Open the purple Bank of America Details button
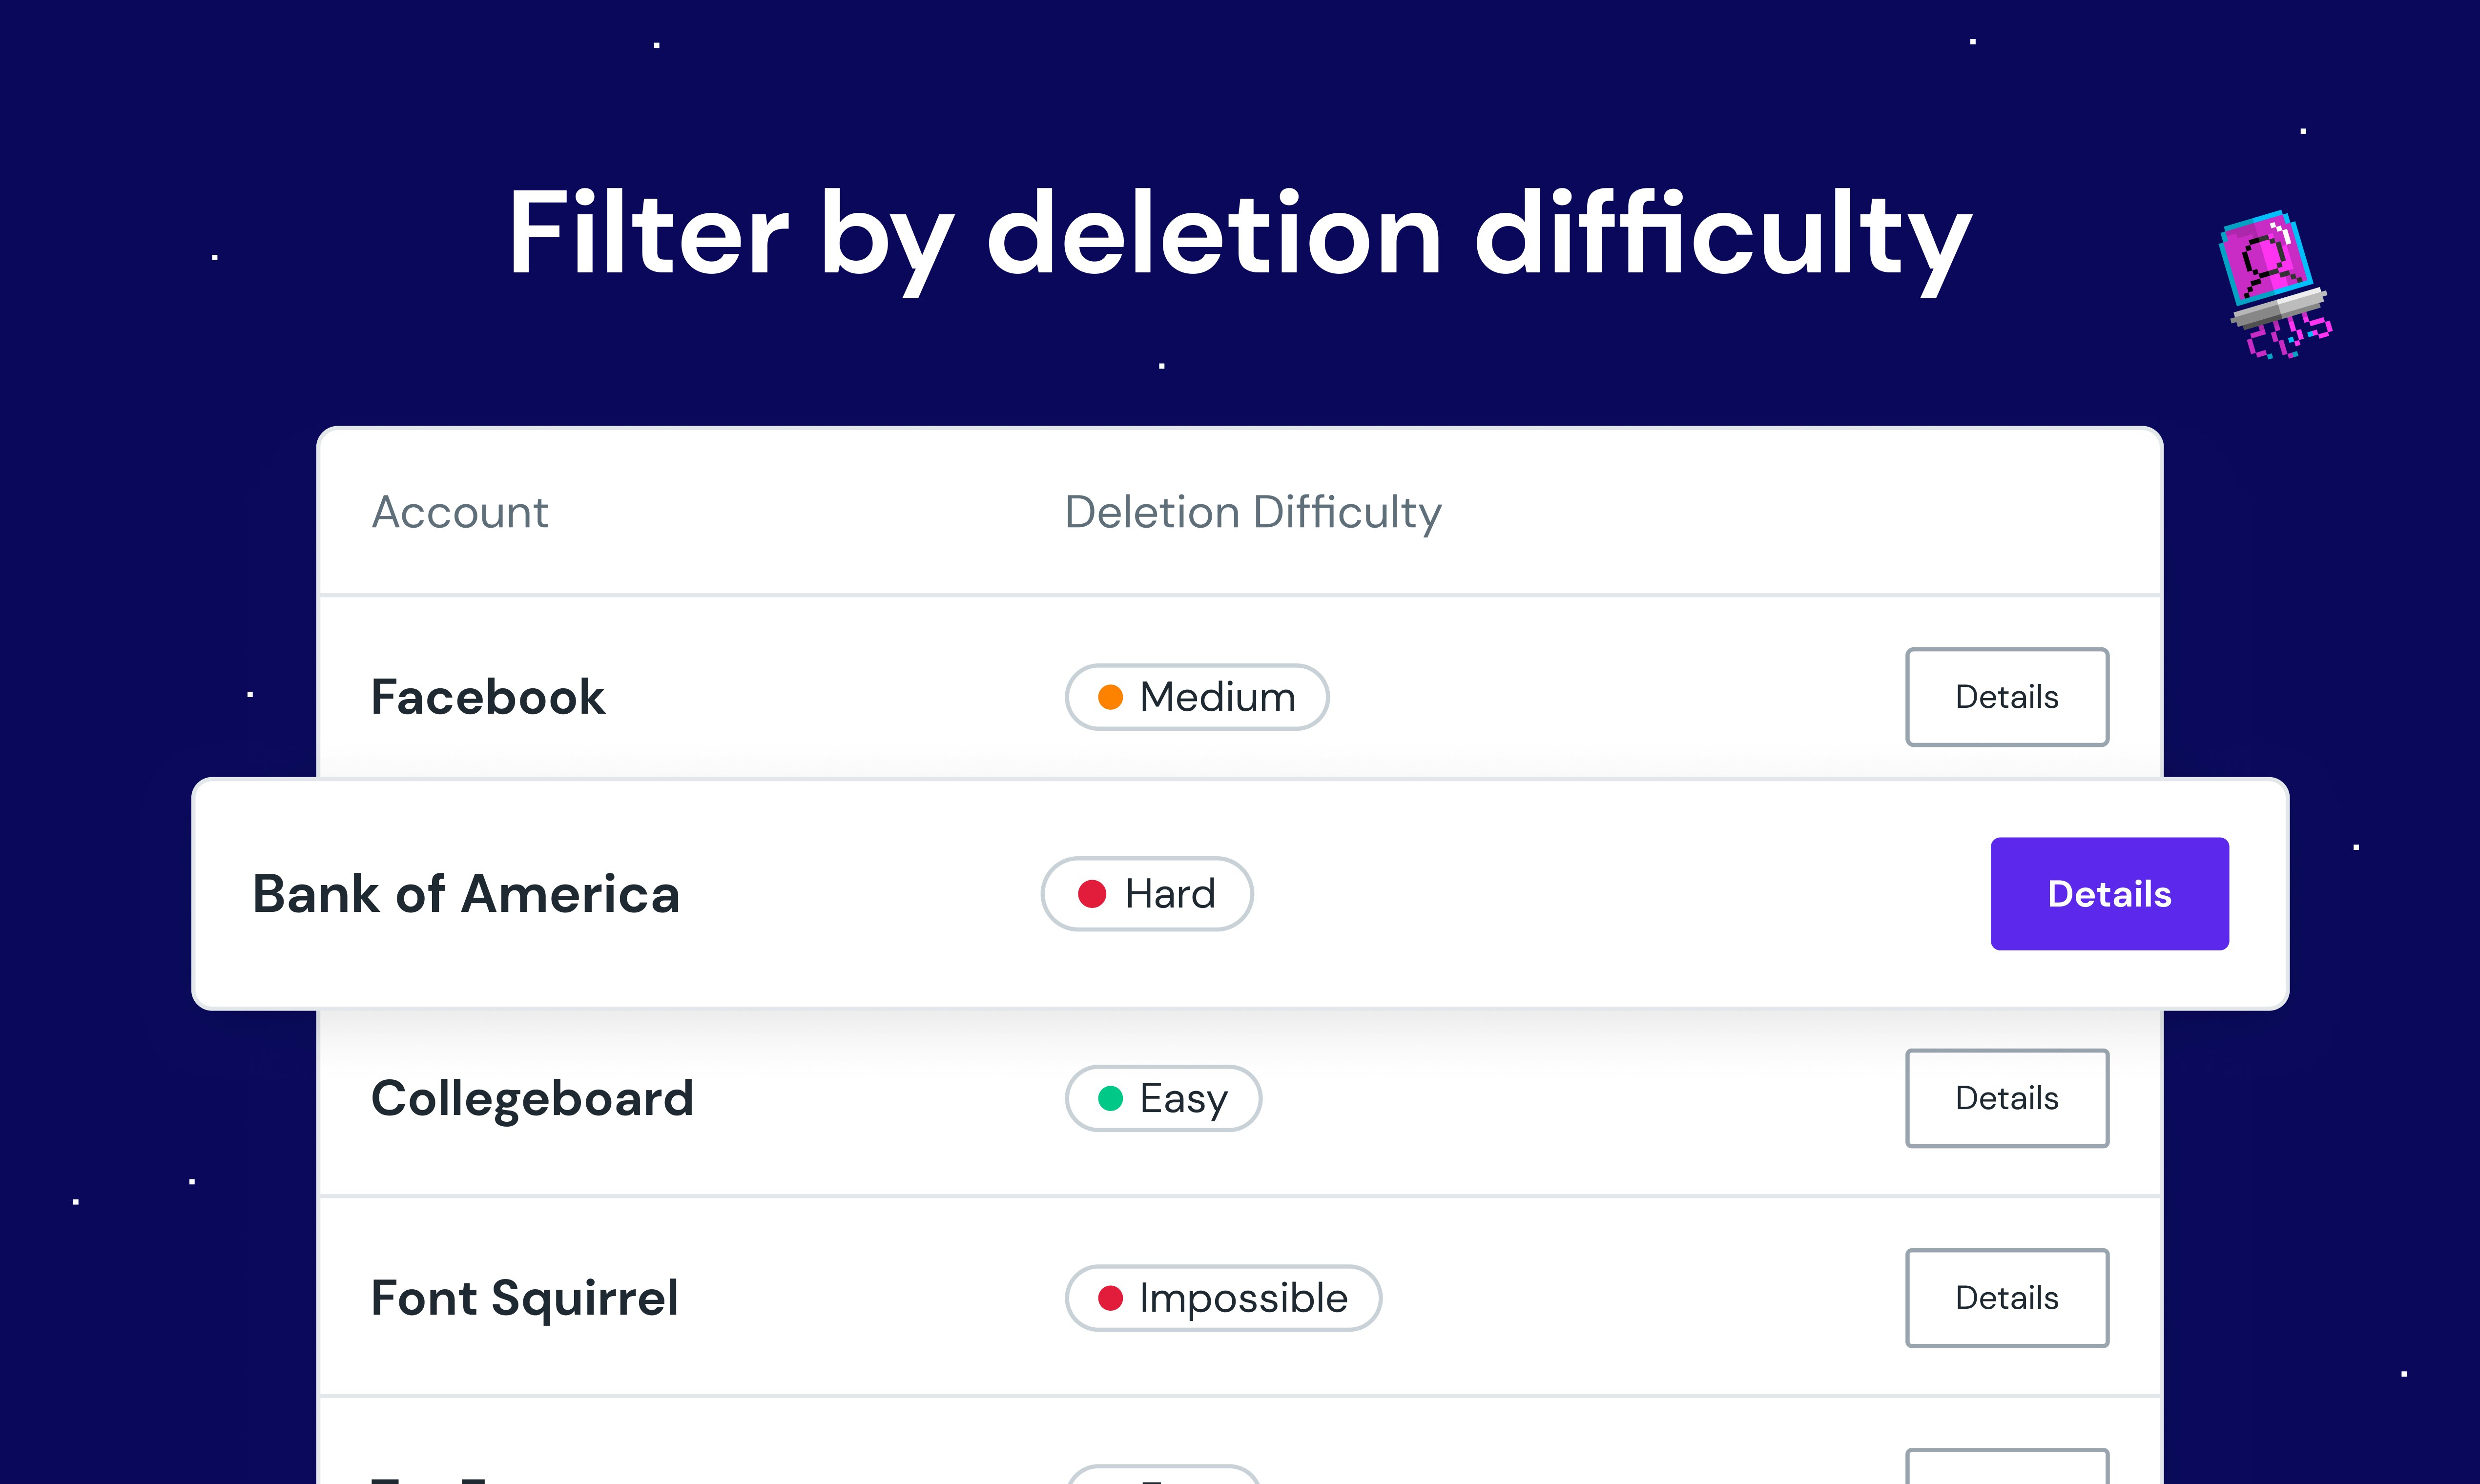 (2109, 894)
